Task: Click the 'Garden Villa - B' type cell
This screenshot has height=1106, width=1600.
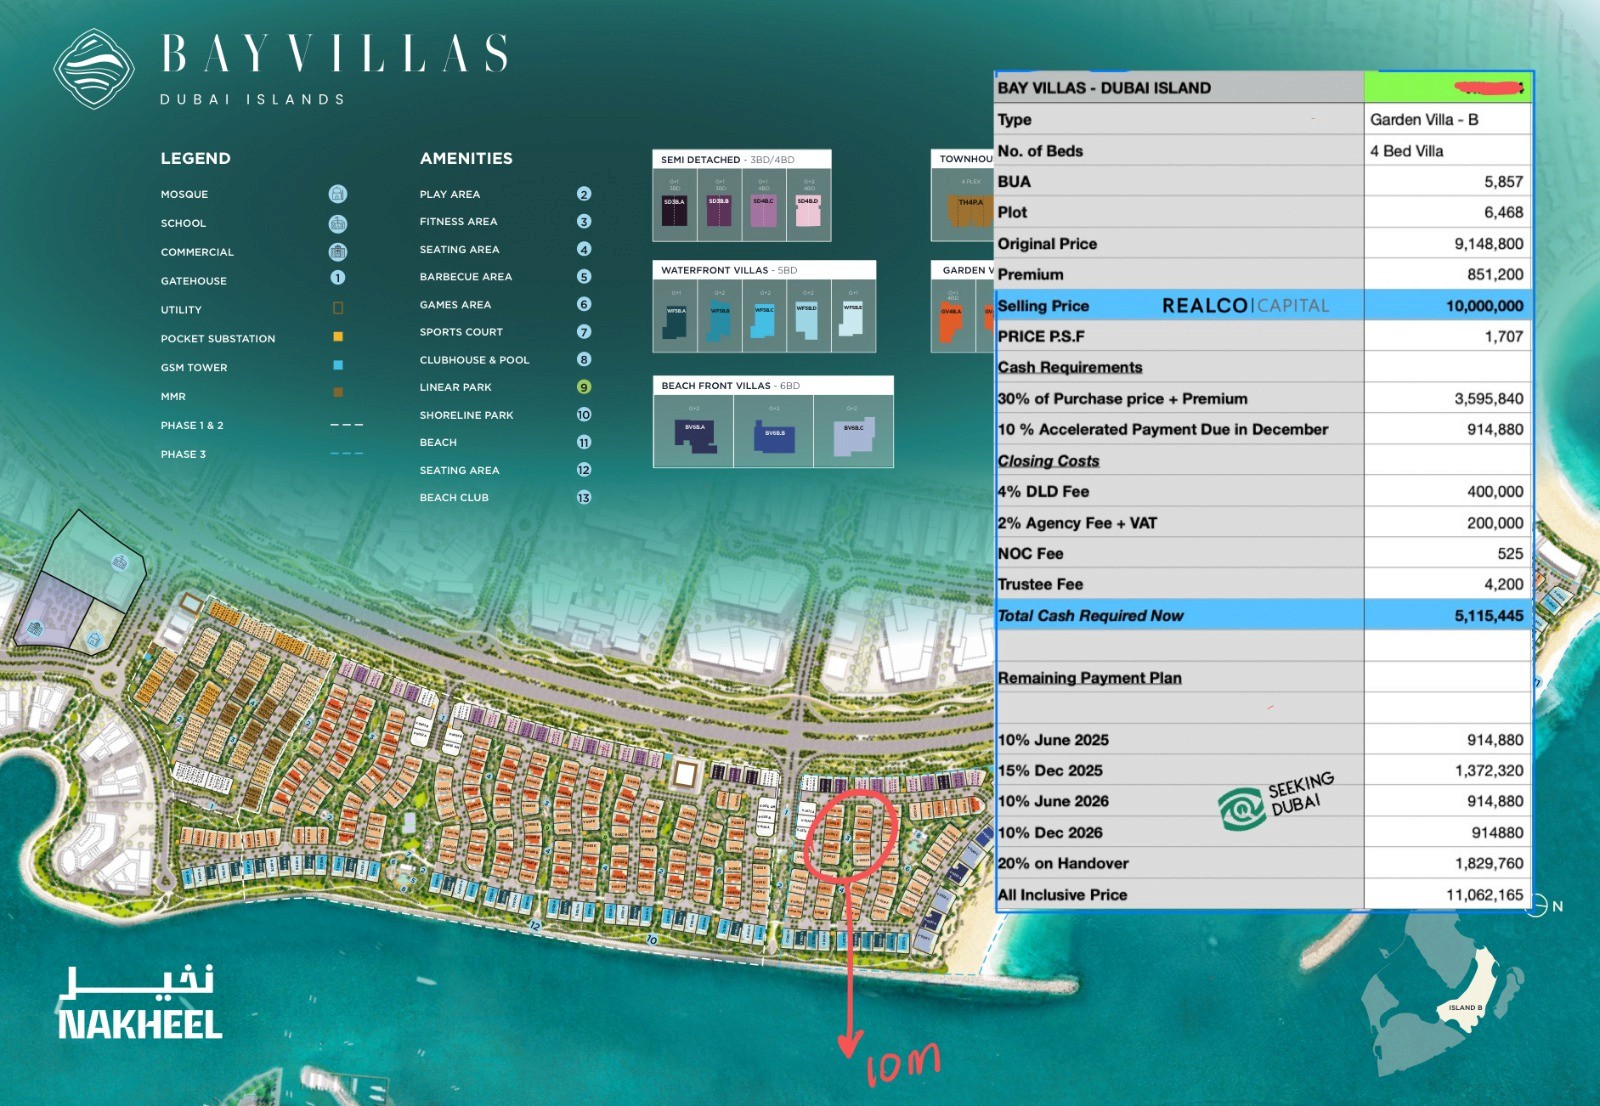Action: pos(1448,119)
